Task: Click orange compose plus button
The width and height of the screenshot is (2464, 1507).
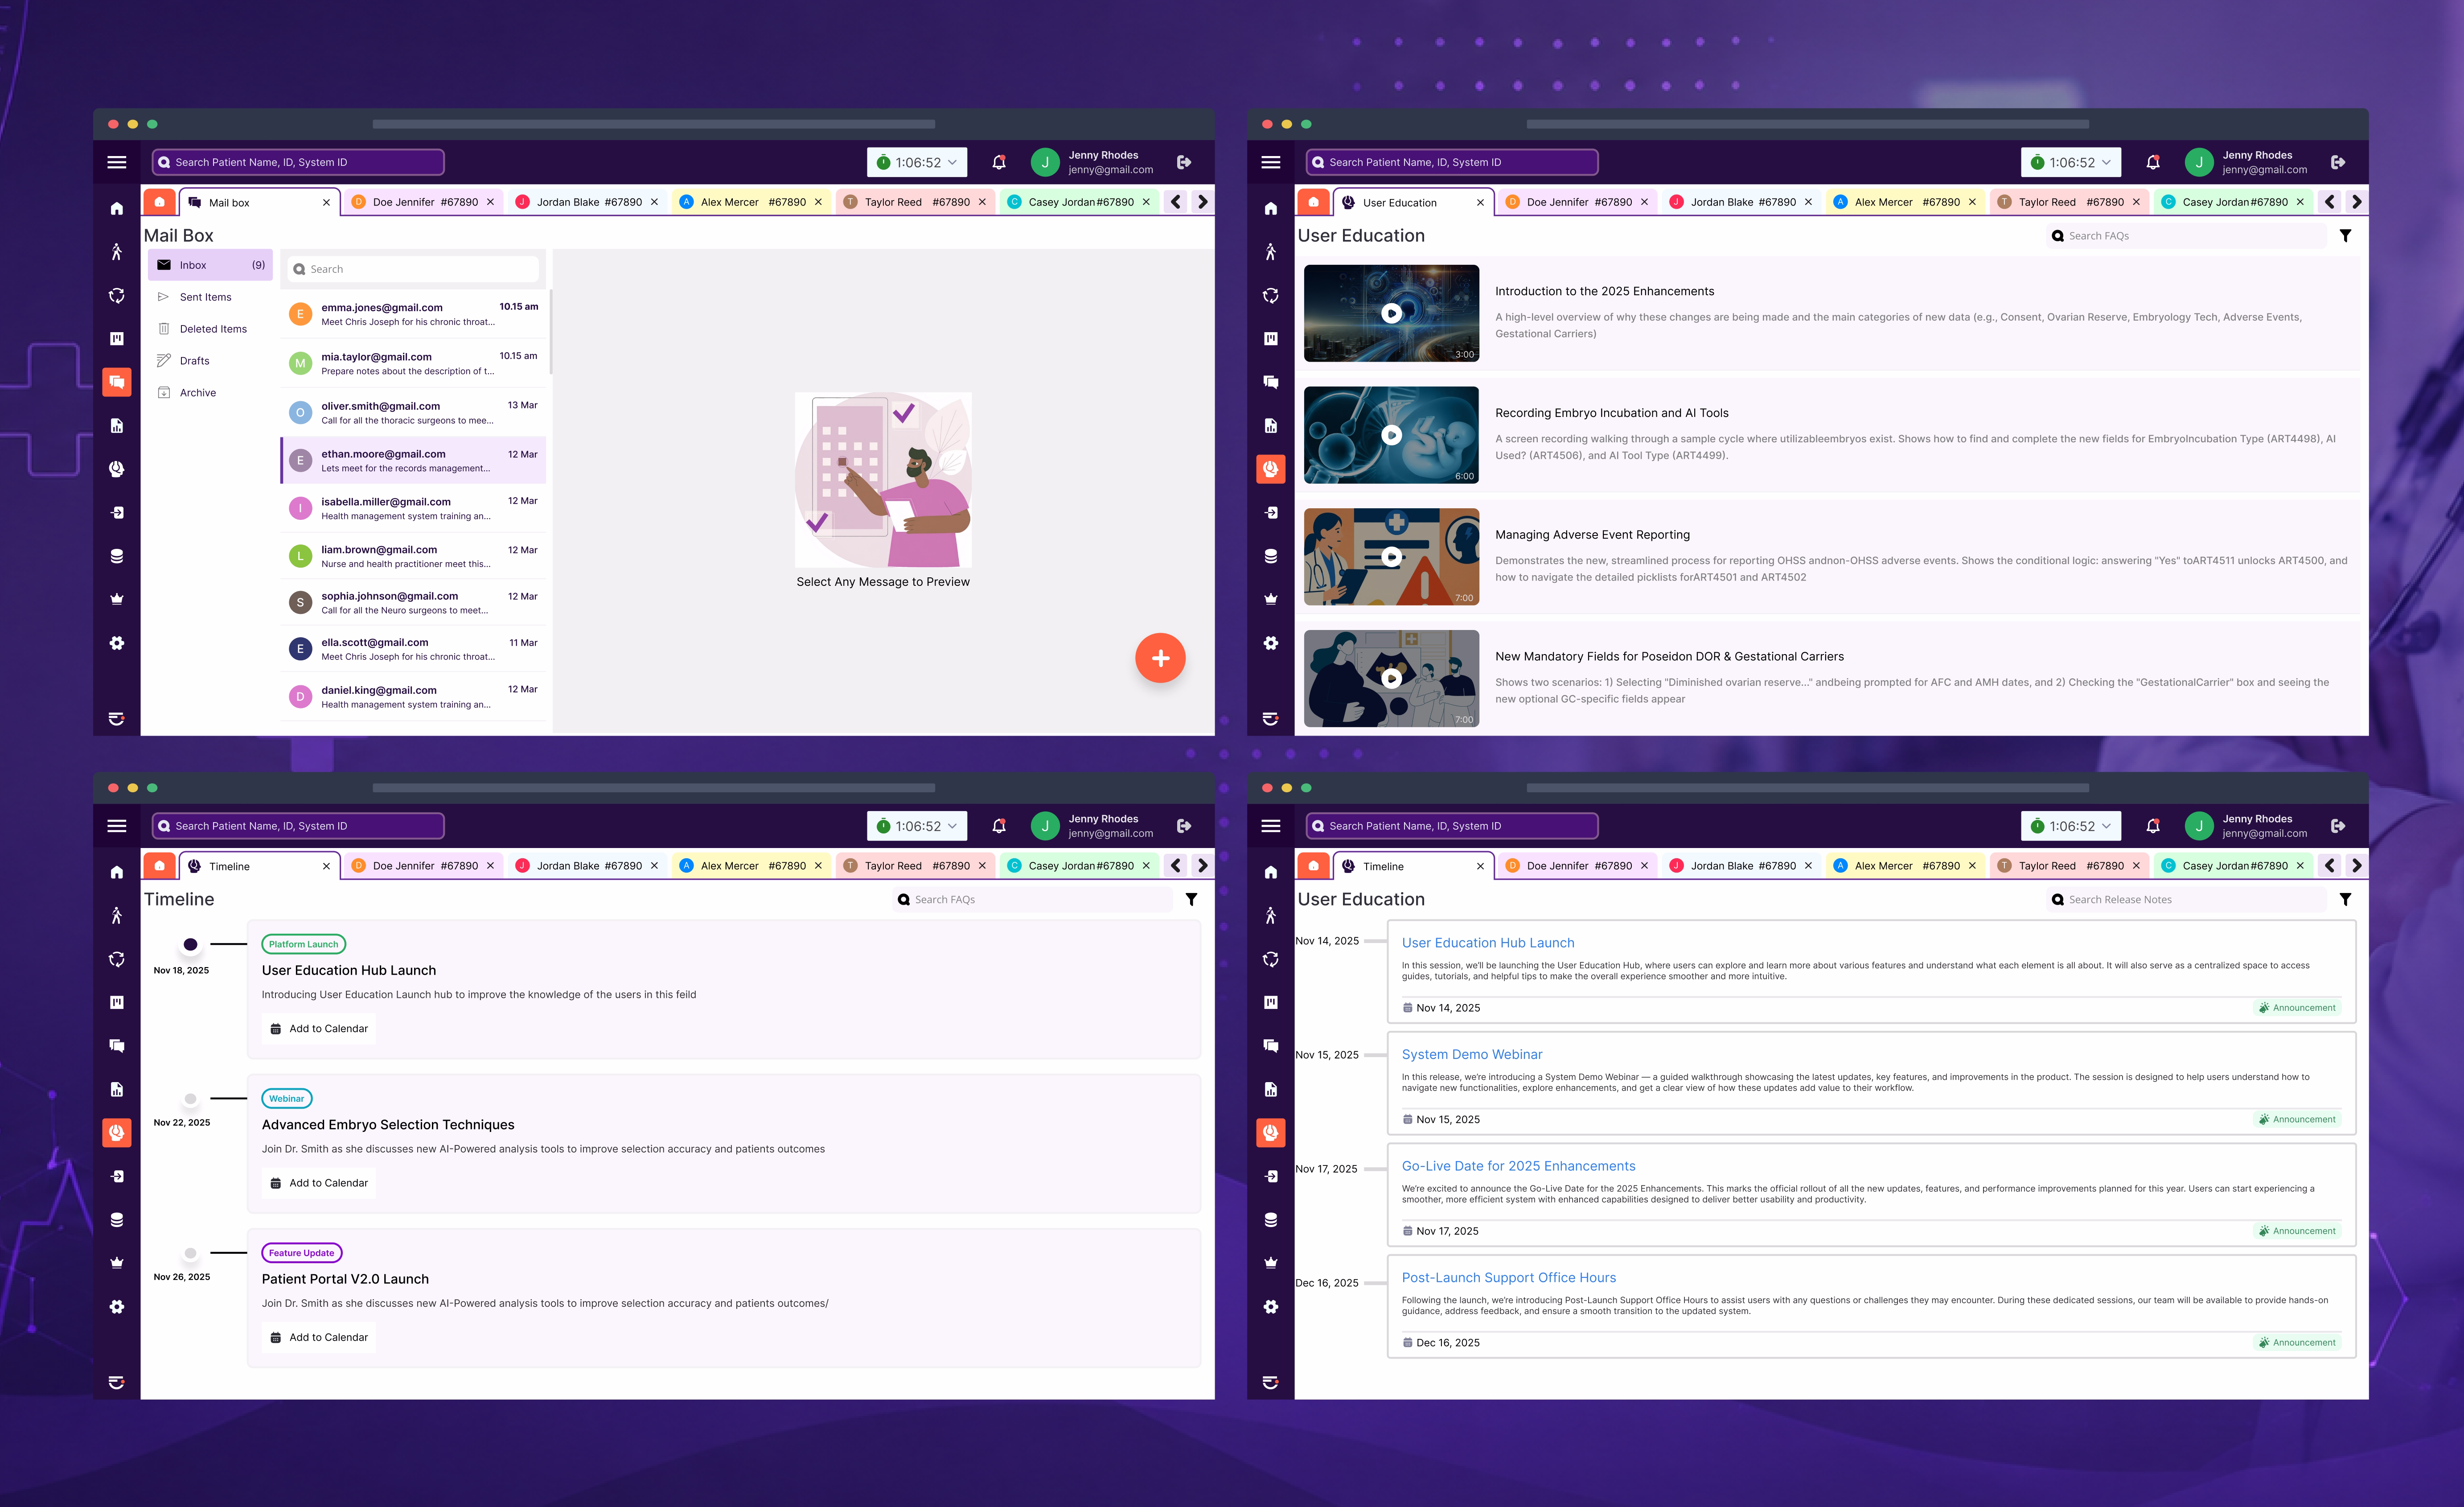Action: click(x=1160, y=658)
